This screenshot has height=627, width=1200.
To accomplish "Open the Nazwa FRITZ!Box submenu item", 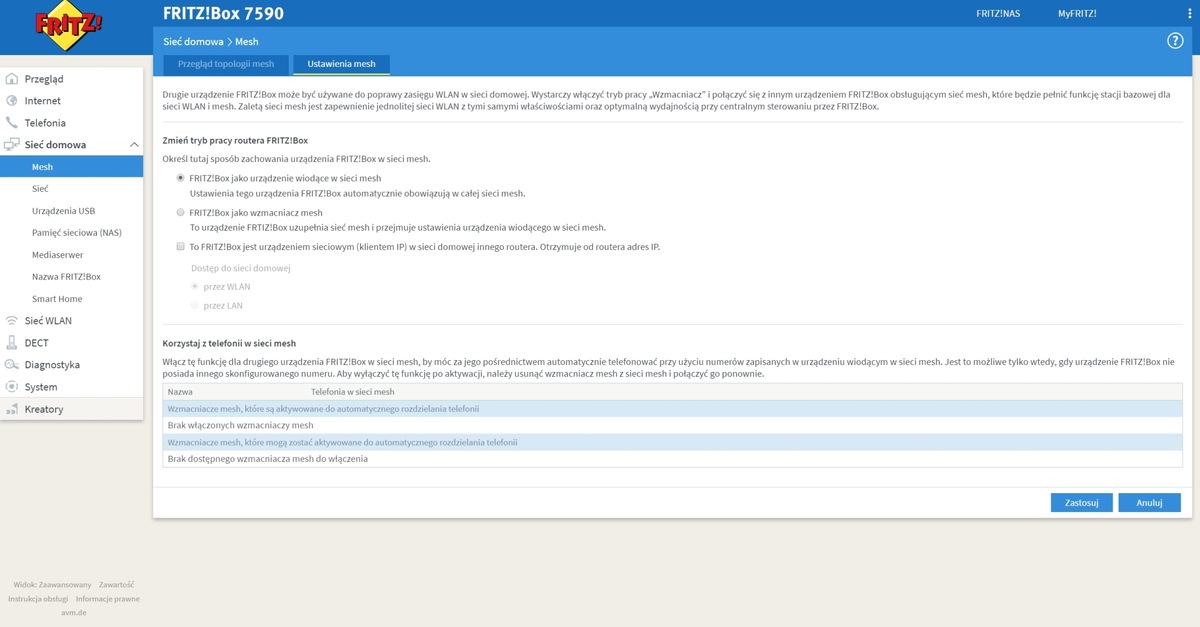I will 66,277.
